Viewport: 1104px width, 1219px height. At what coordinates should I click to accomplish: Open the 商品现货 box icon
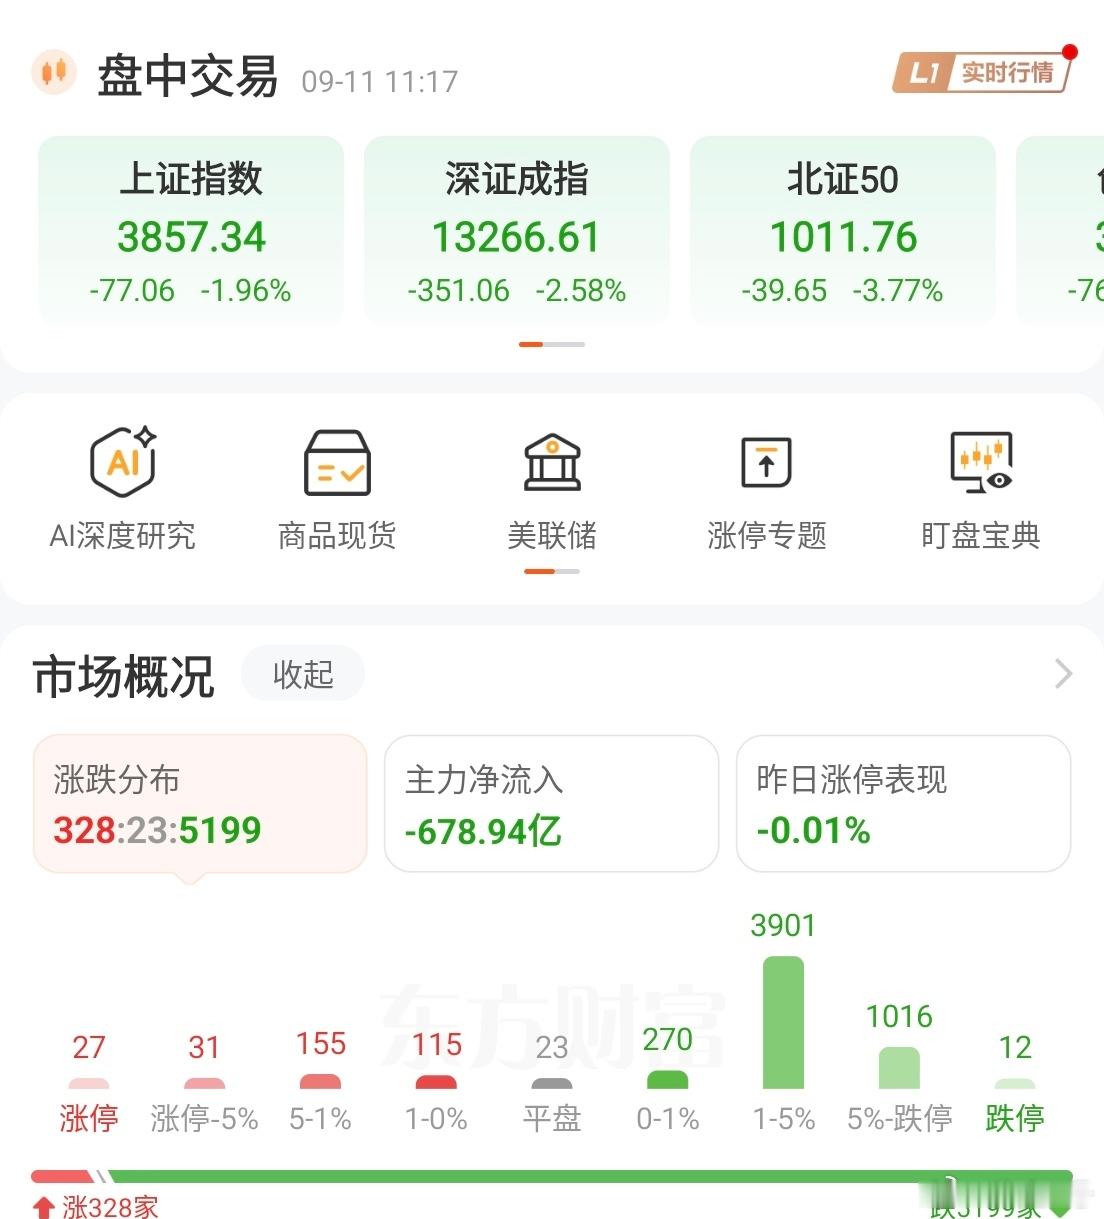coord(337,463)
